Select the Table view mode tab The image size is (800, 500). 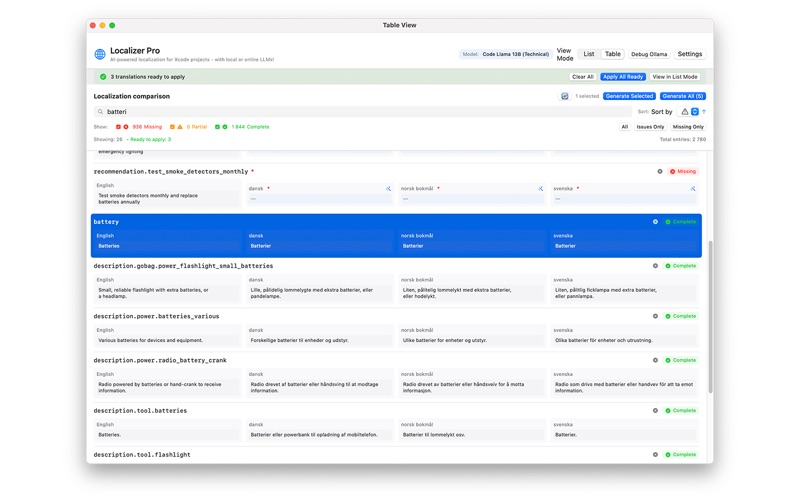click(x=613, y=54)
